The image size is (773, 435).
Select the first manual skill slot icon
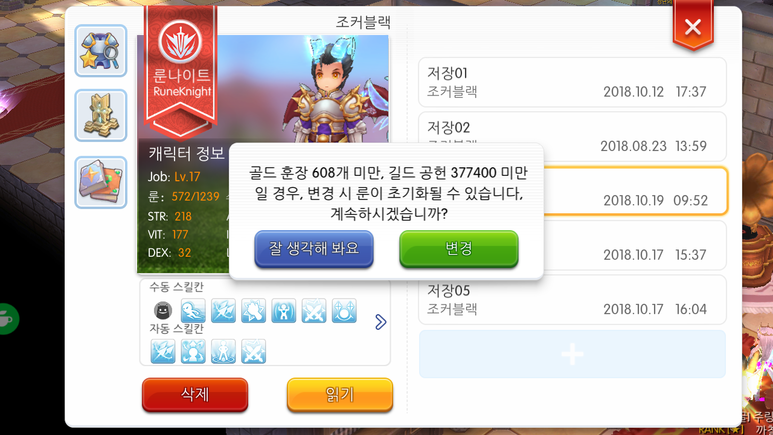point(163,311)
